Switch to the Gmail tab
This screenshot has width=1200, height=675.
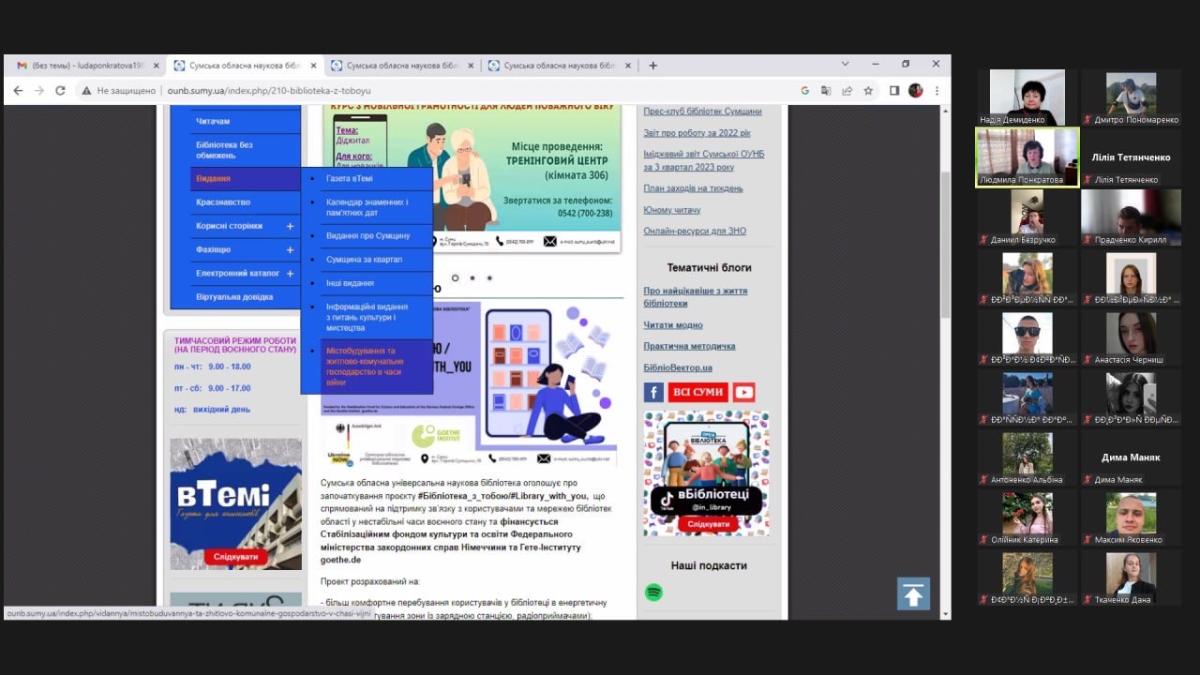pyautogui.click(x=85, y=65)
